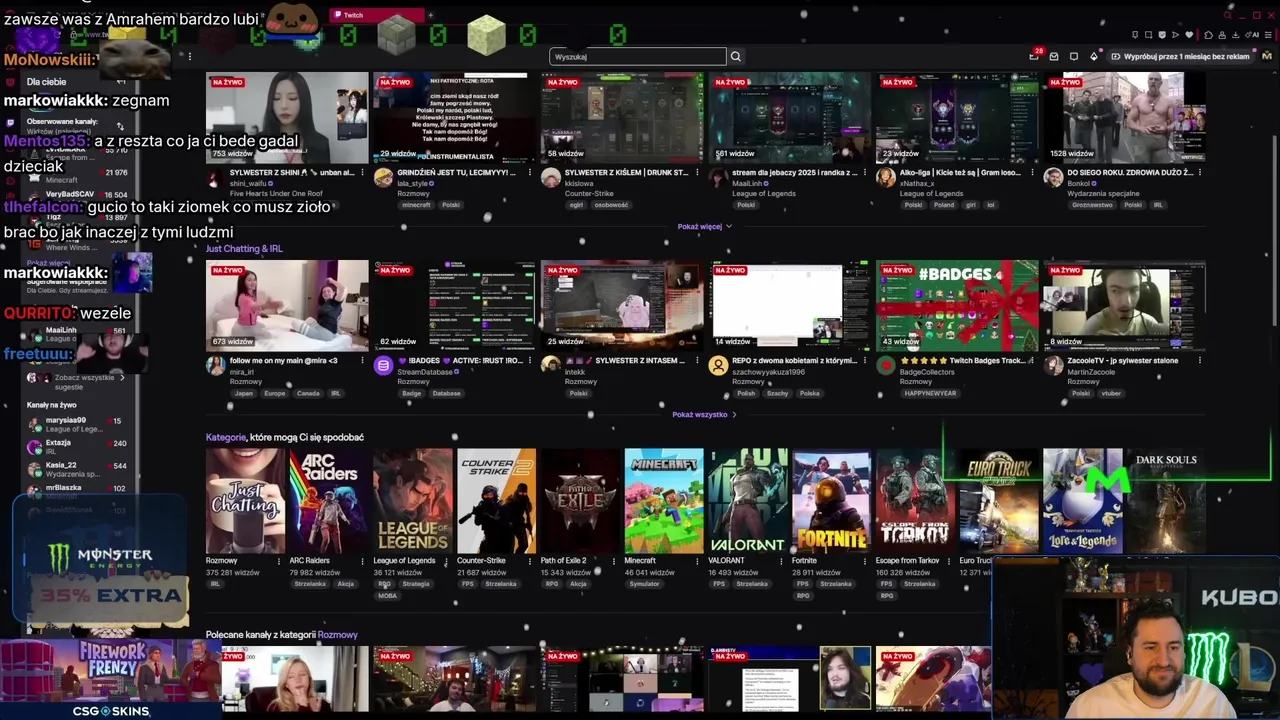Click the Wypróbuj przez 1 miesiąc bez reklam button
Viewport: 1280px width, 720px height.
click(x=1180, y=57)
